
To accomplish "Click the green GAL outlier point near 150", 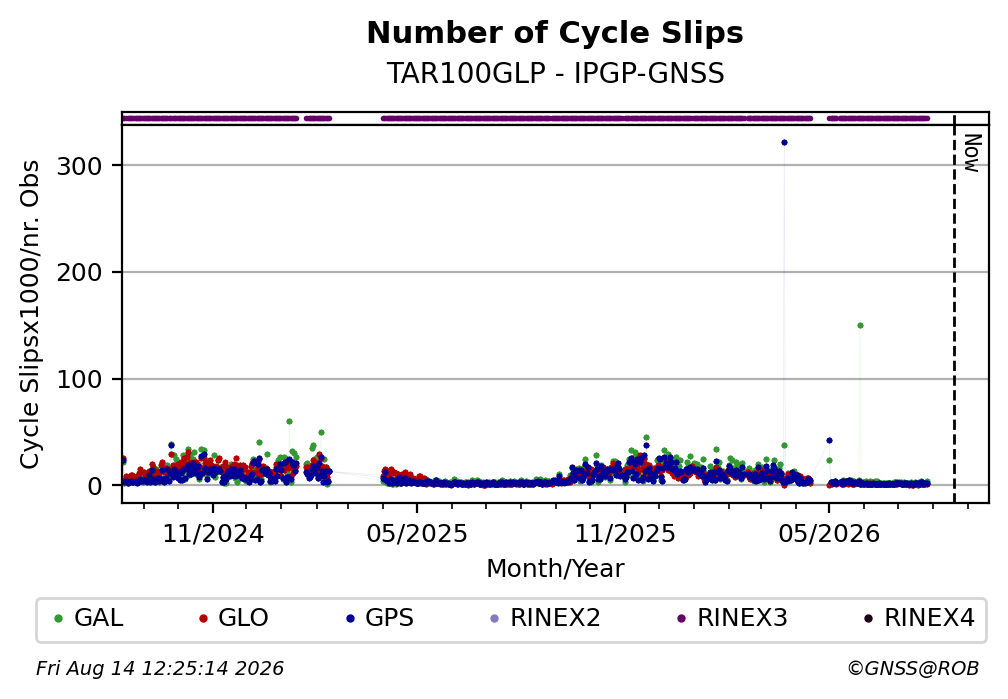I will point(860,325).
